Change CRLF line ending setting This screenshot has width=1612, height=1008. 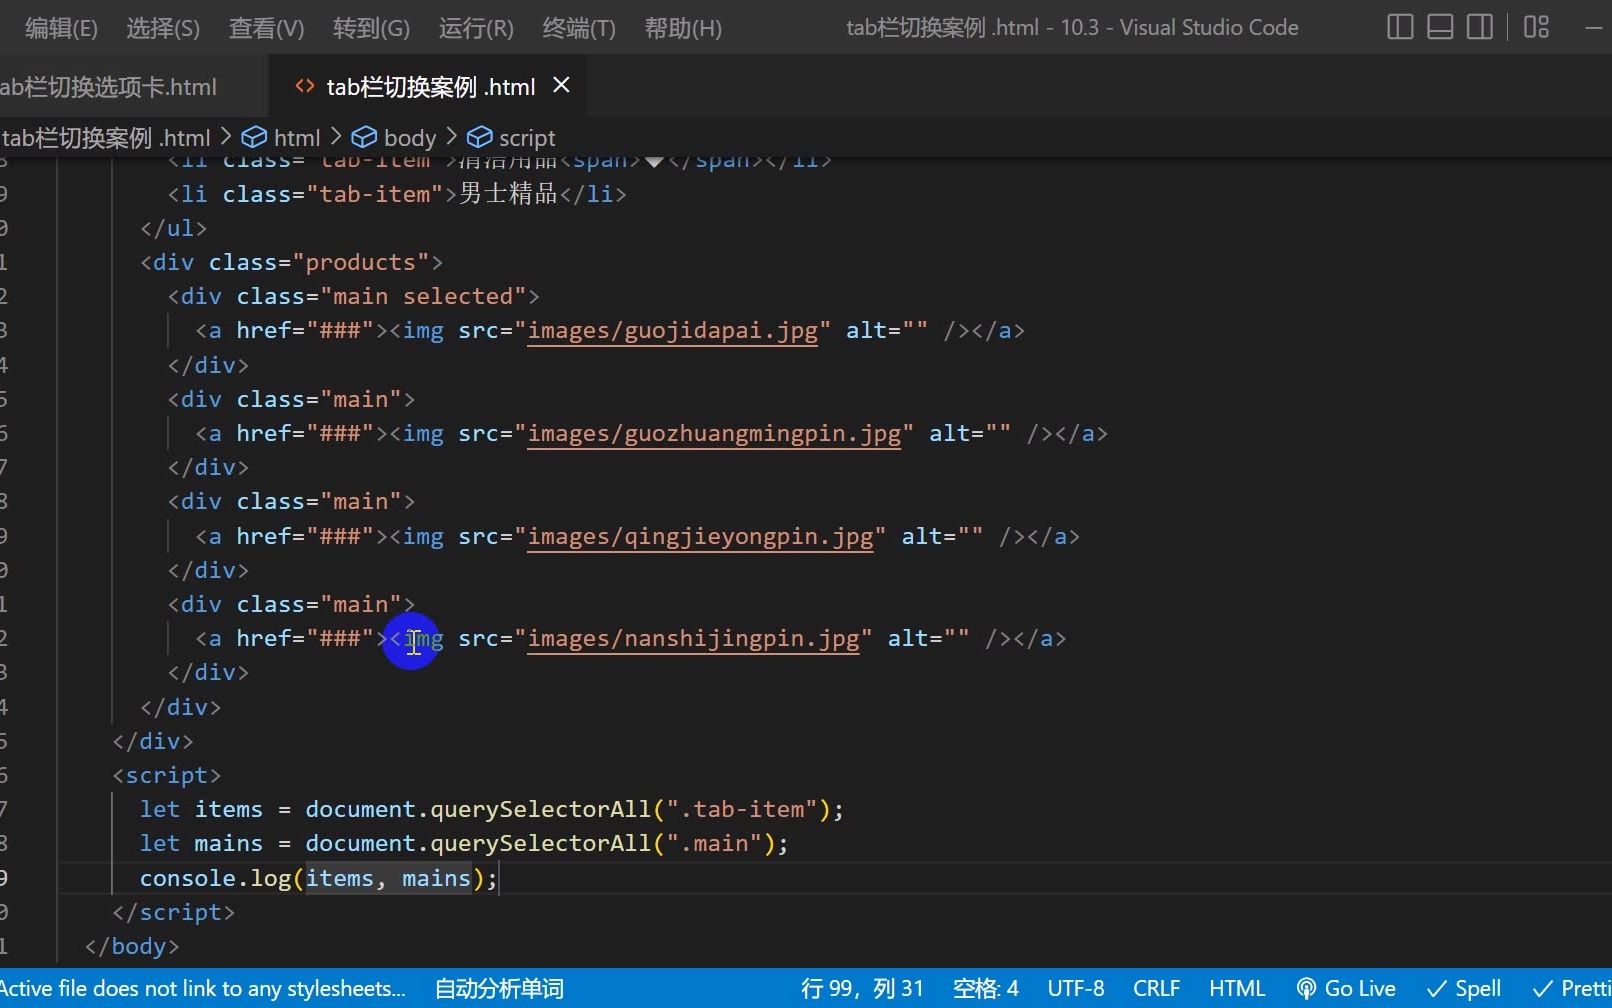pyautogui.click(x=1156, y=989)
